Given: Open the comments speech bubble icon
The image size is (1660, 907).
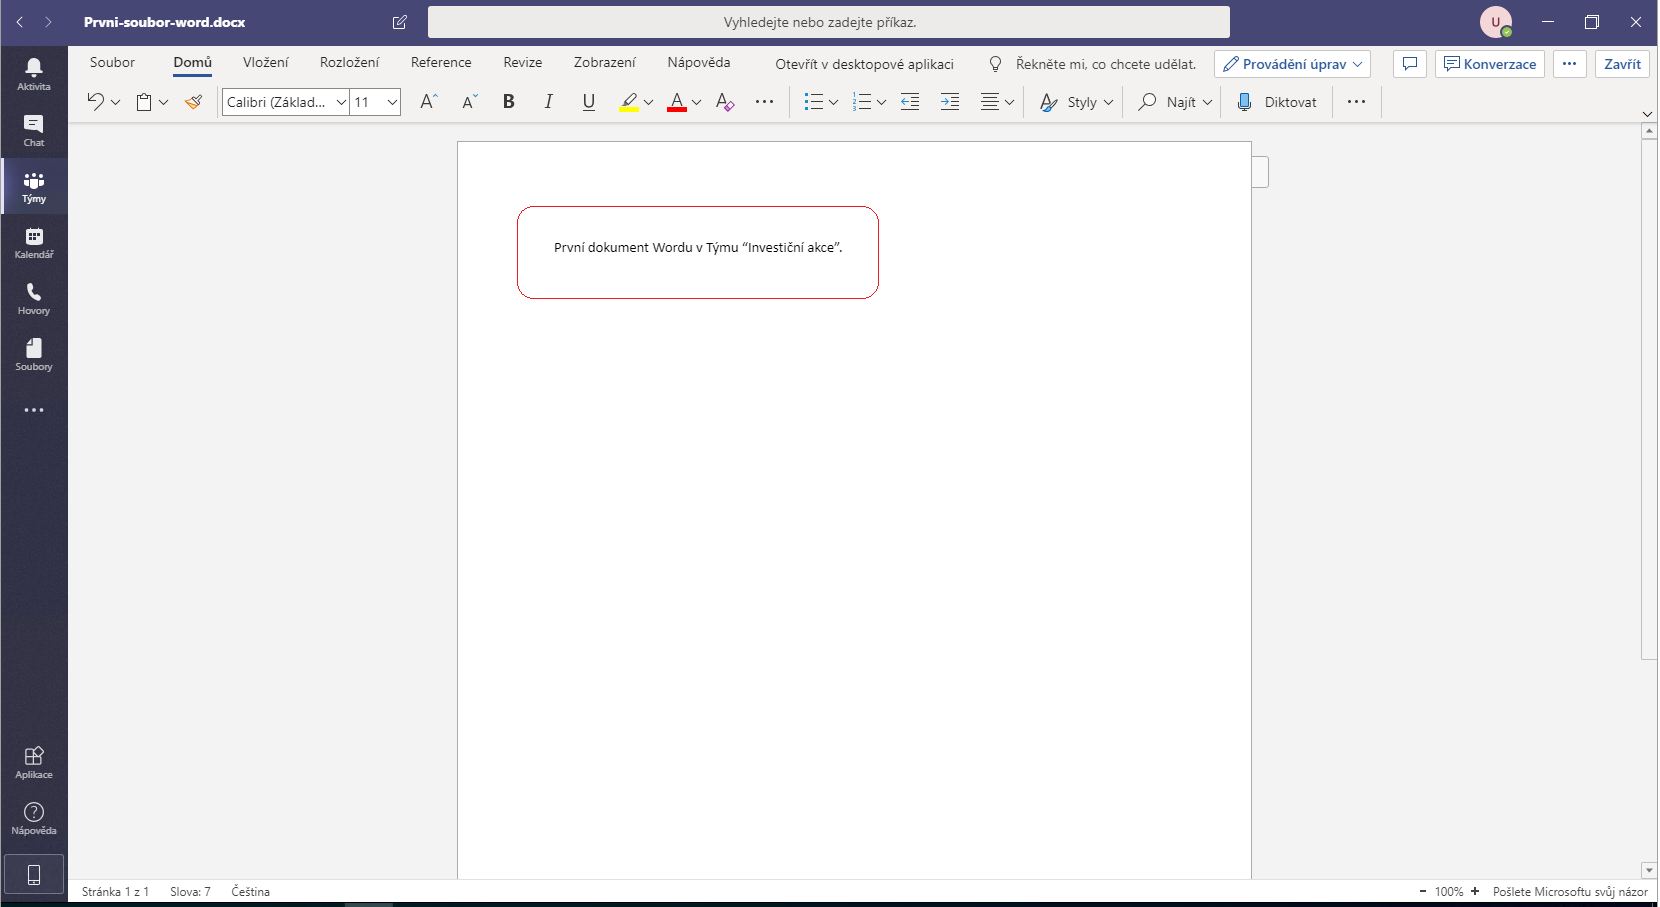Looking at the screenshot, I should [1410, 64].
